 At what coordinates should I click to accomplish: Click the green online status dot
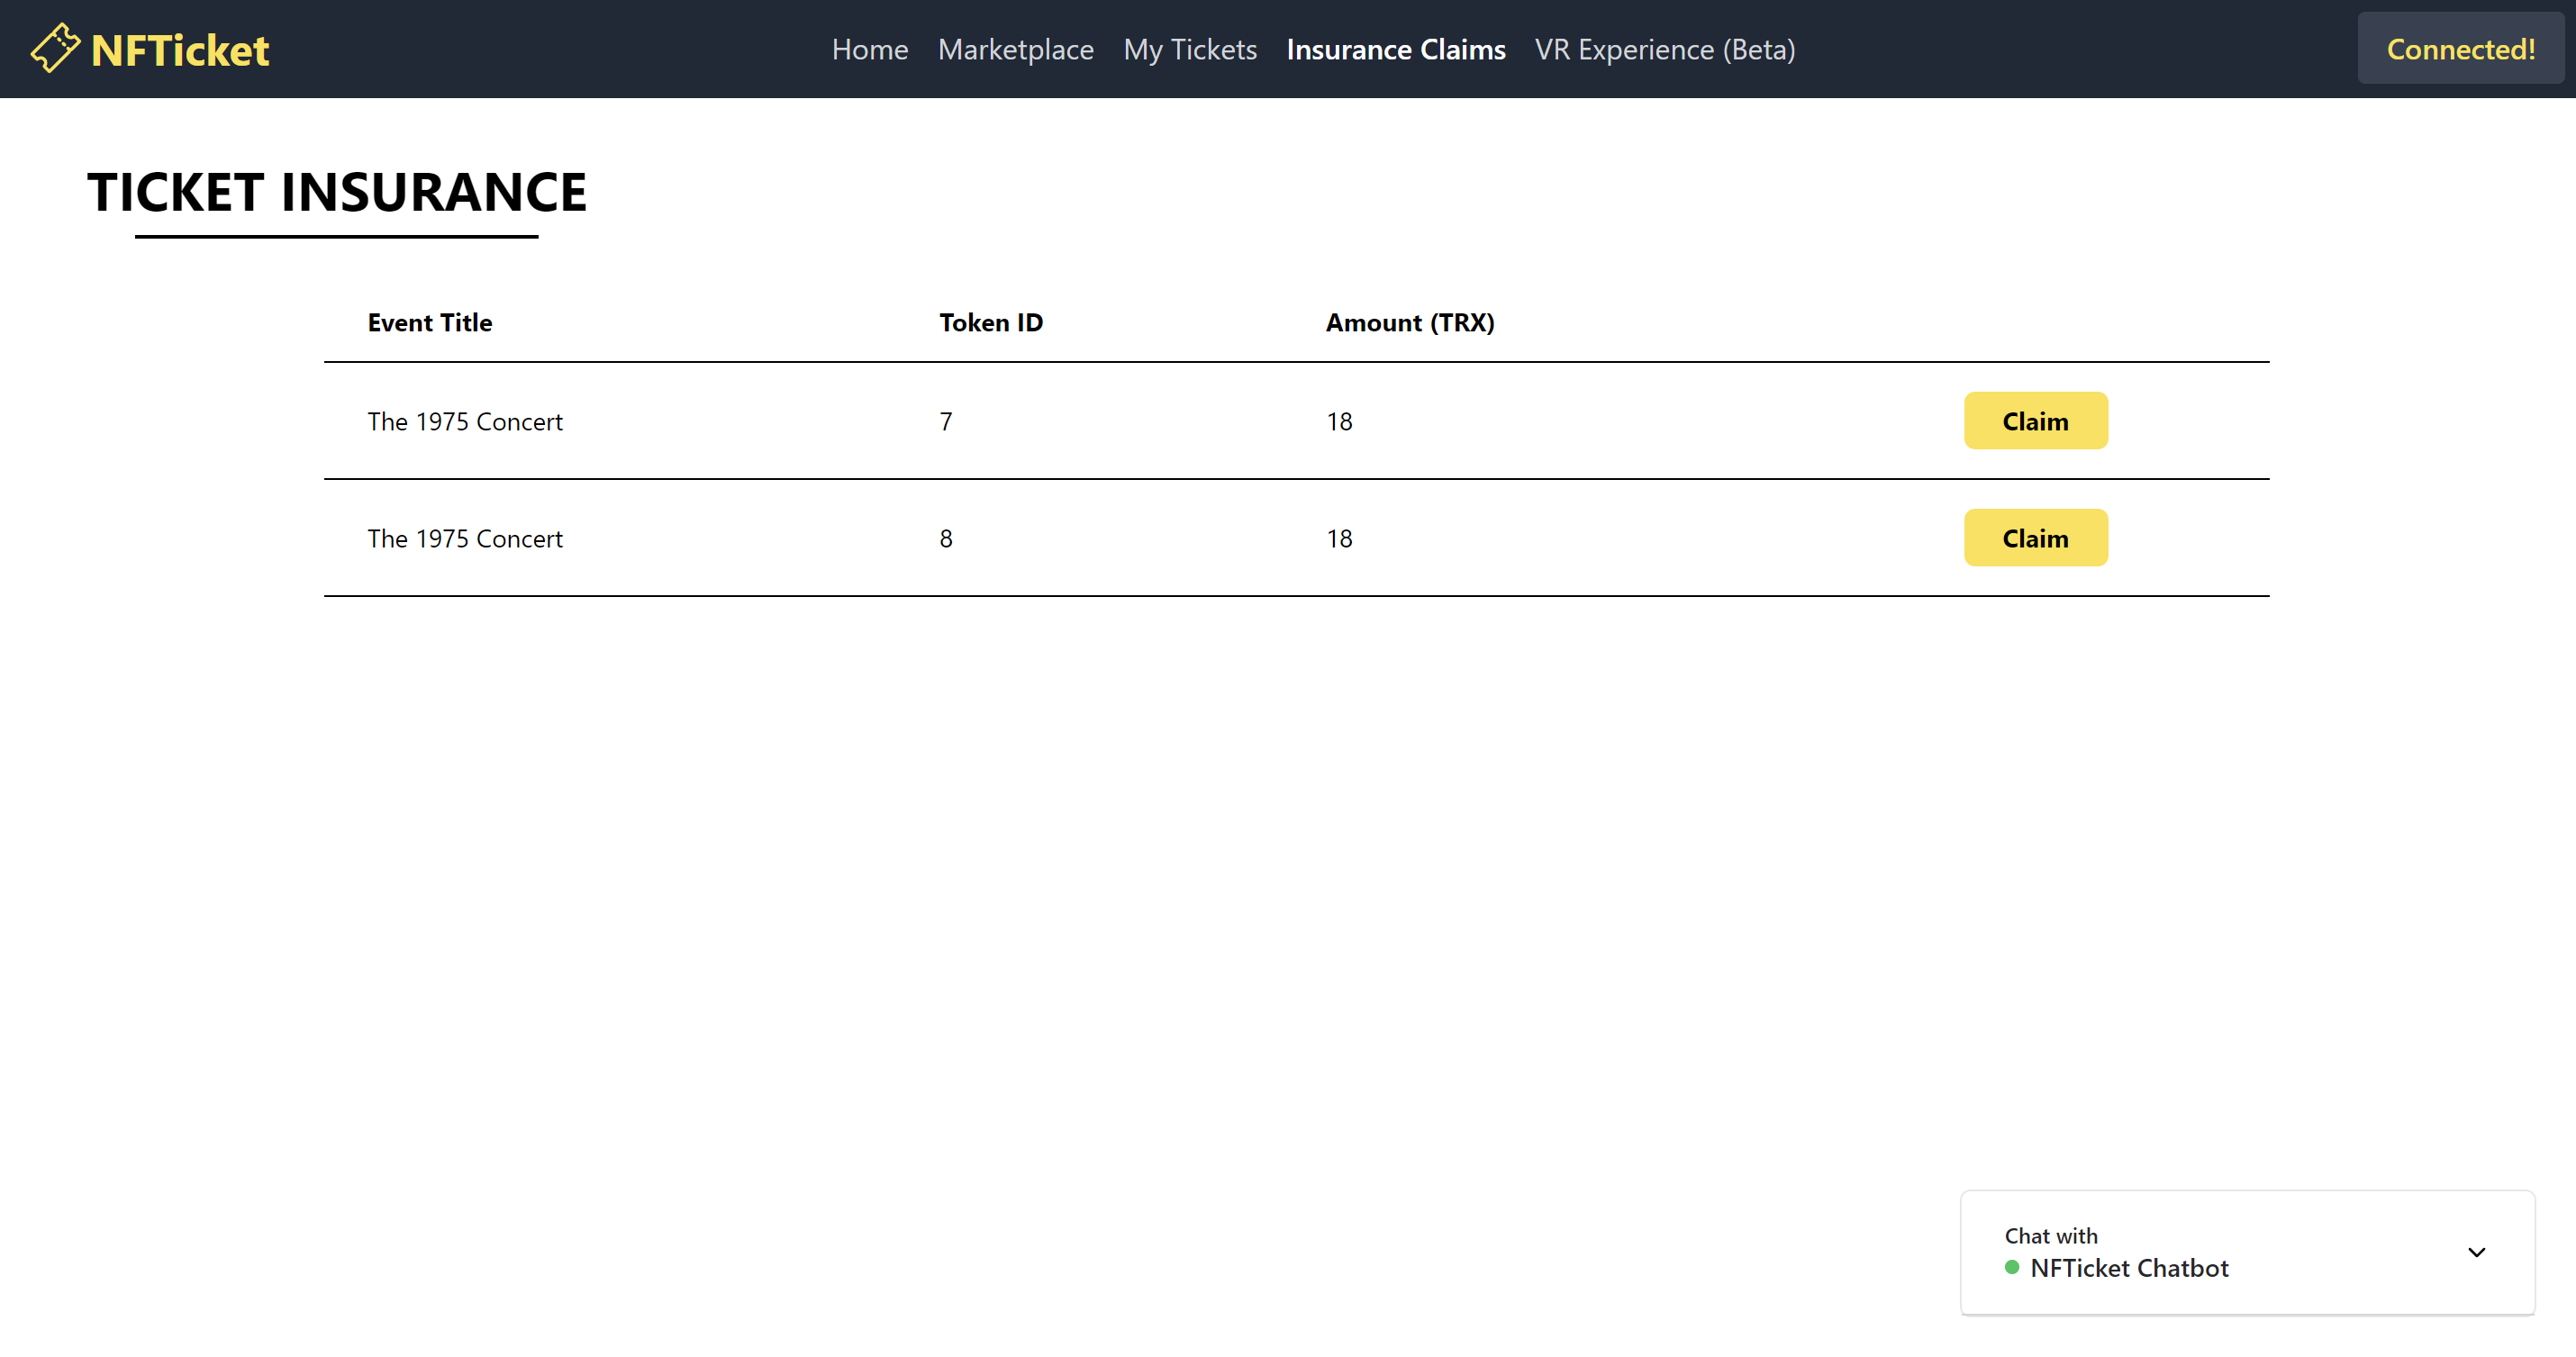pos(2011,1267)
